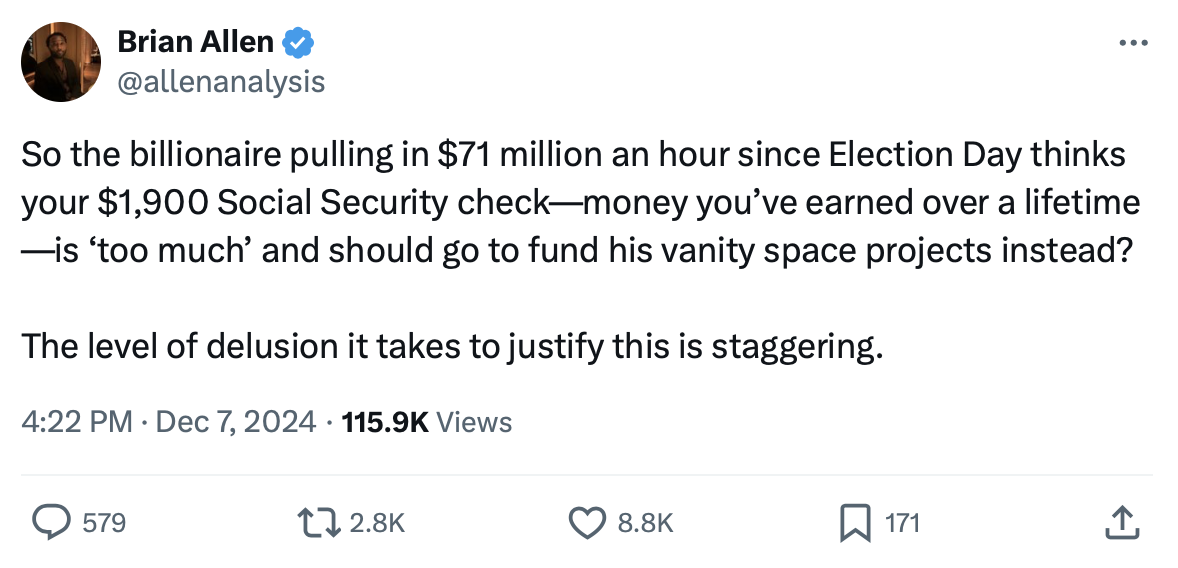Screen dimensions: 1178x568
Task: Click the 115.9K view count number
Action: click(385, 422)
